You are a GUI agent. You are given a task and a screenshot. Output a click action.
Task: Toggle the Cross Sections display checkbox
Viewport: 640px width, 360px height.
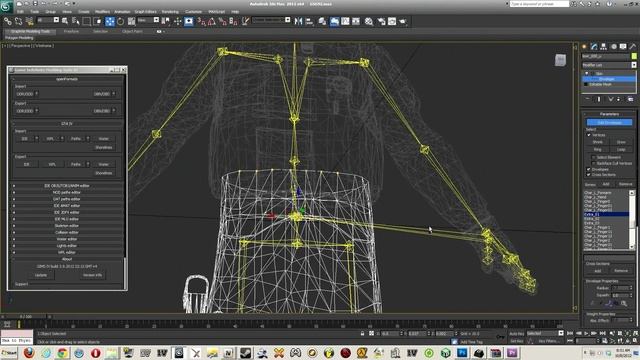(x=589, y=175)
